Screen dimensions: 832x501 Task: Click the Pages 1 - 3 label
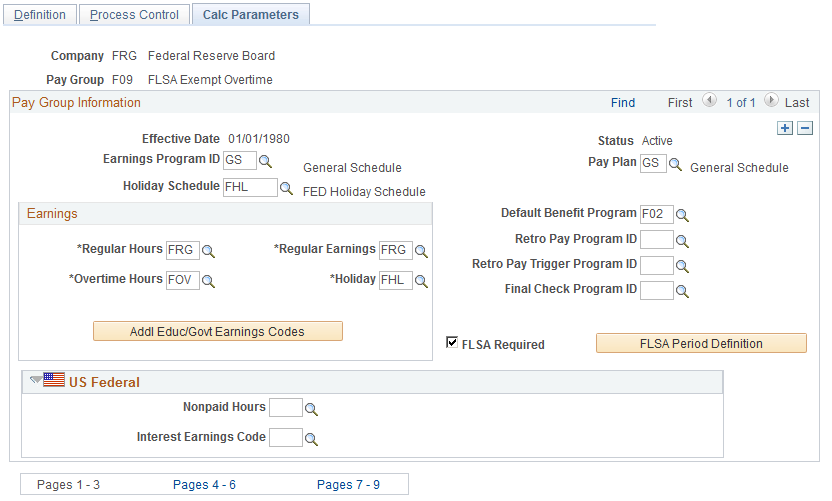pyautogui.click(x=68, y=485)
